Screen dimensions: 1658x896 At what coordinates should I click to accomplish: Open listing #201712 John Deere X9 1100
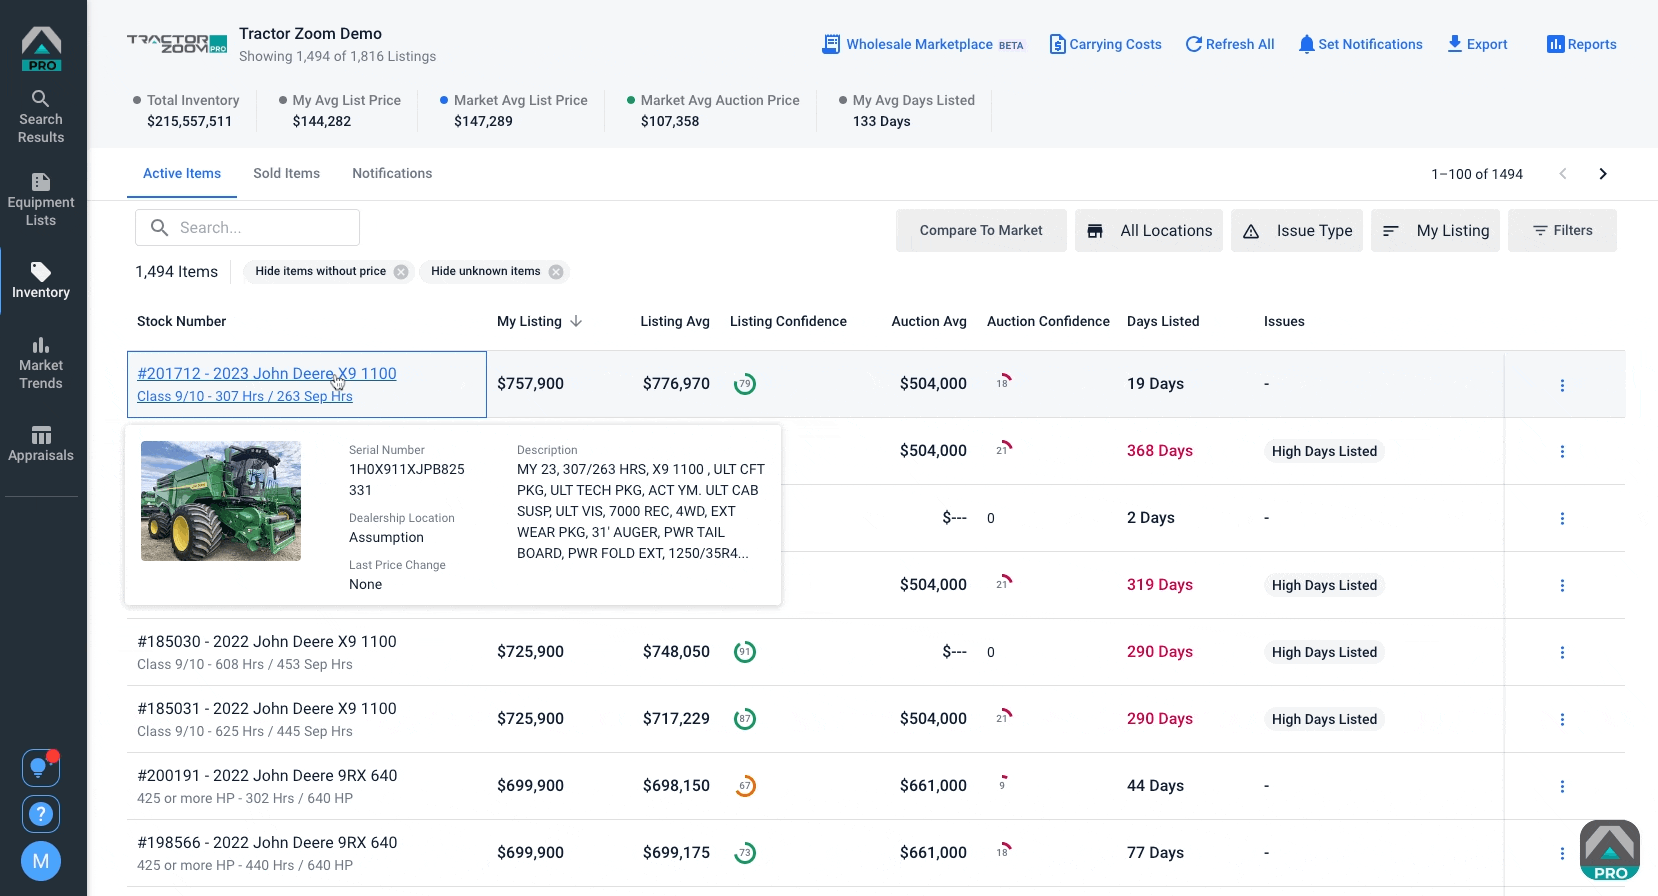(x=267, y=373)
